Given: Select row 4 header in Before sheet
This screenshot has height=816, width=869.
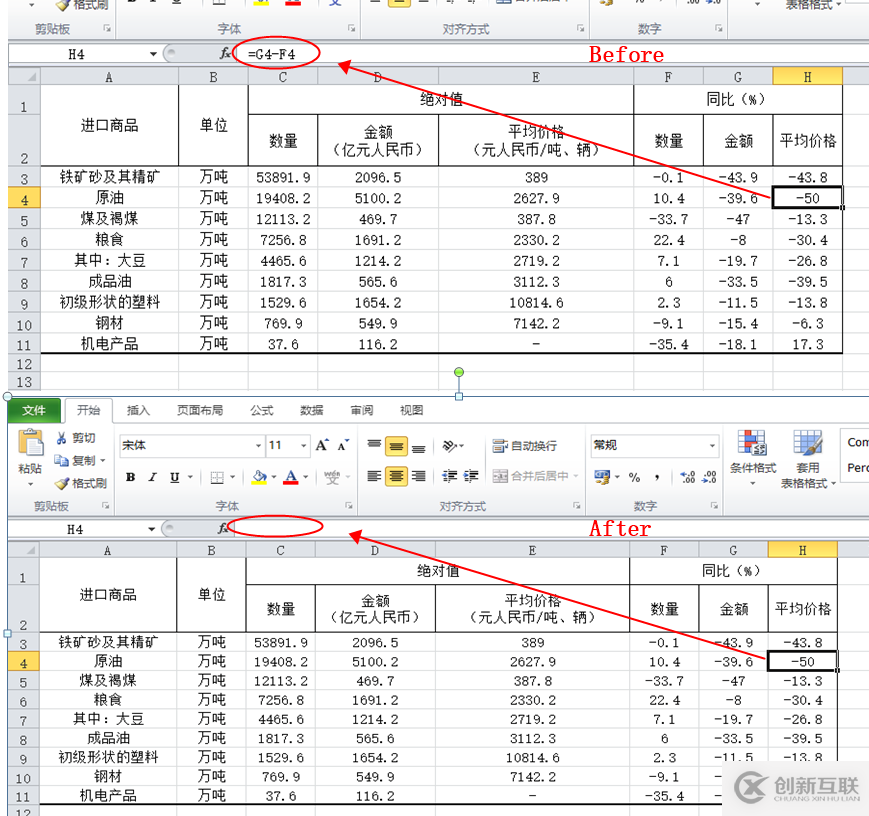Looking at the screenshot, I should [24, 198].
